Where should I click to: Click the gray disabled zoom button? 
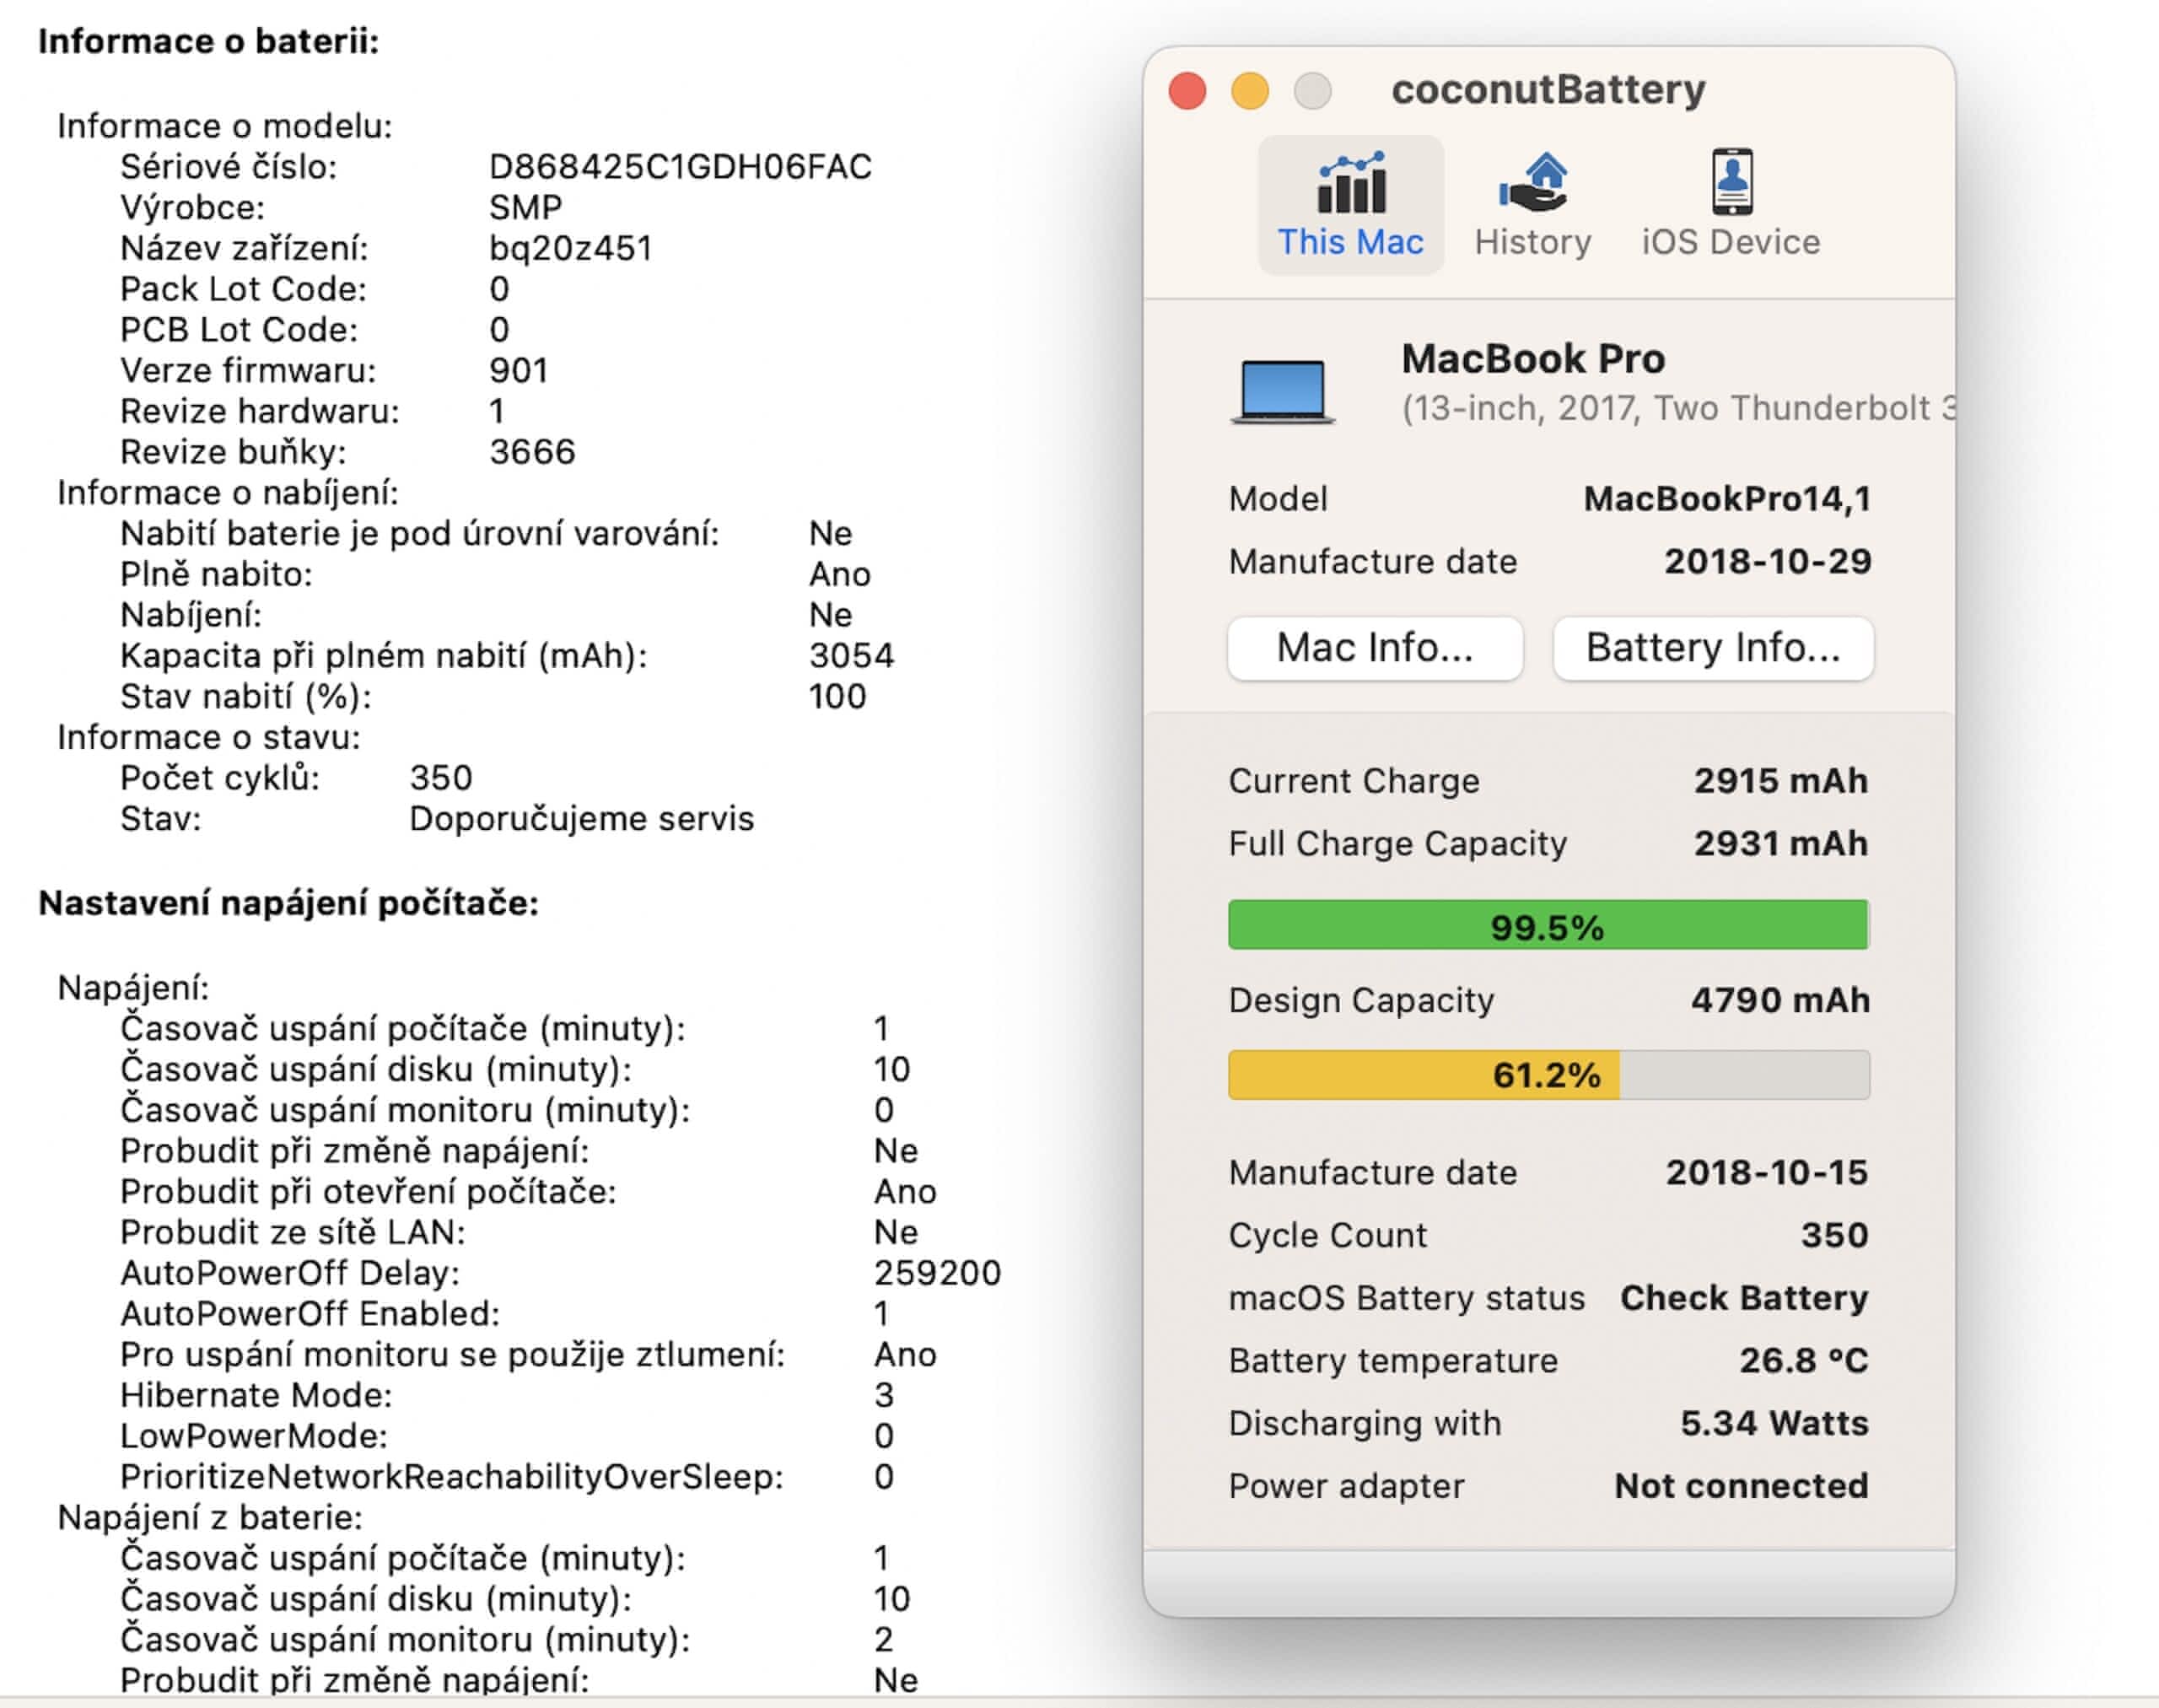point(1312,91)
